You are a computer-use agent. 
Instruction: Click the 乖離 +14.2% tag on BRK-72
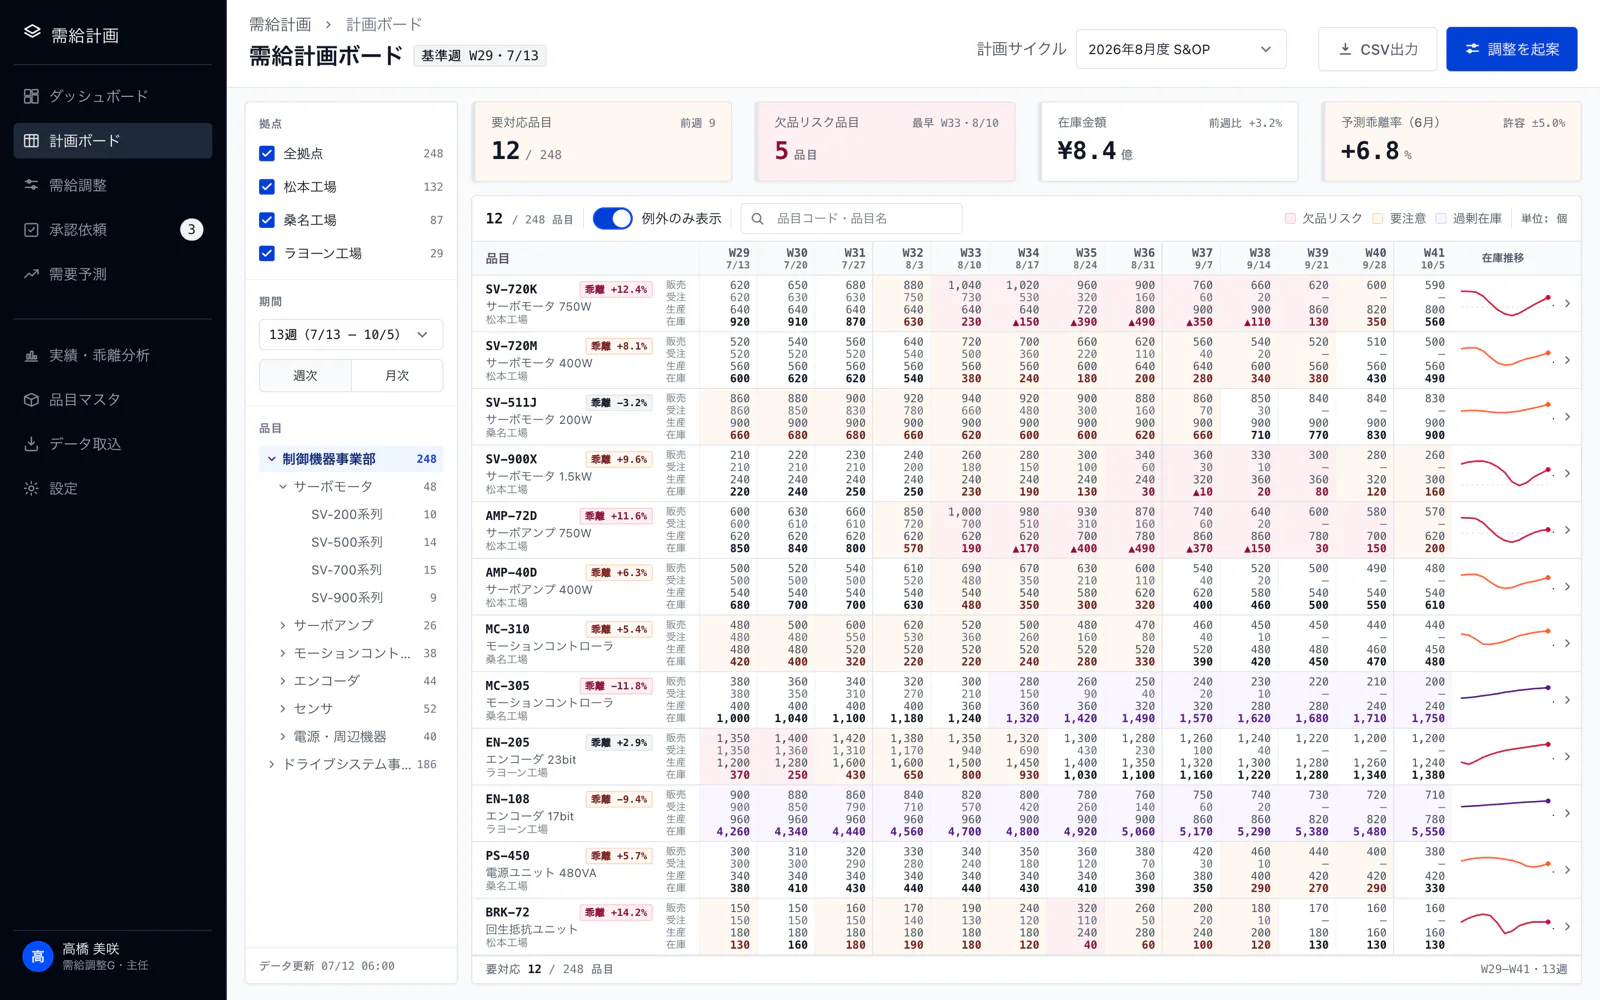[x=616, y=912]
